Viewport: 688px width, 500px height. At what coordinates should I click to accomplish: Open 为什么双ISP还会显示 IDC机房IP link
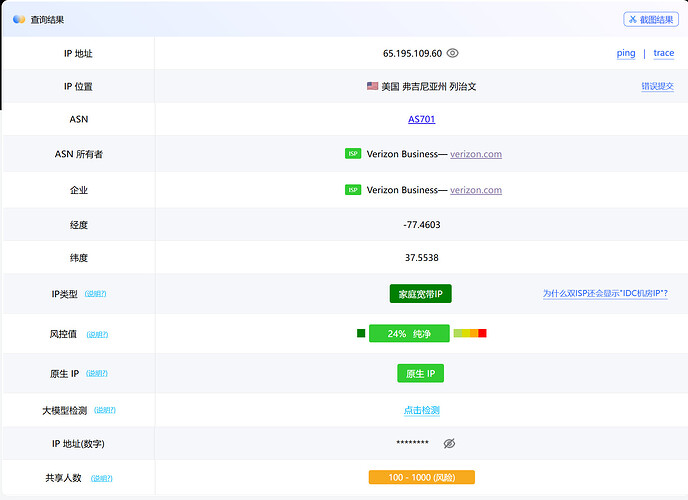pos(606,293)
